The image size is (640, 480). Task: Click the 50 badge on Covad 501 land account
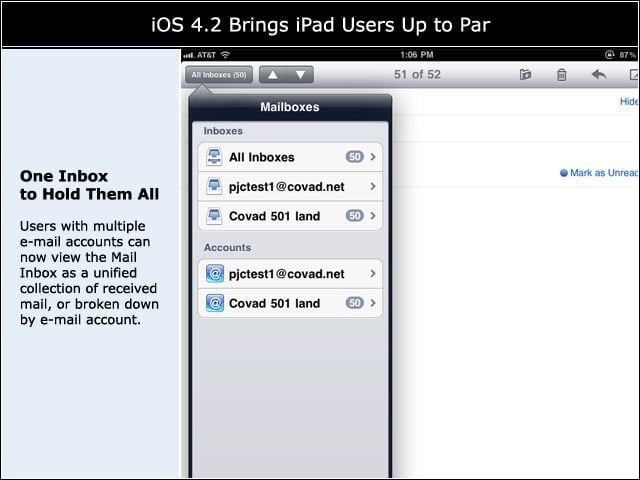(x=355, y=303)
